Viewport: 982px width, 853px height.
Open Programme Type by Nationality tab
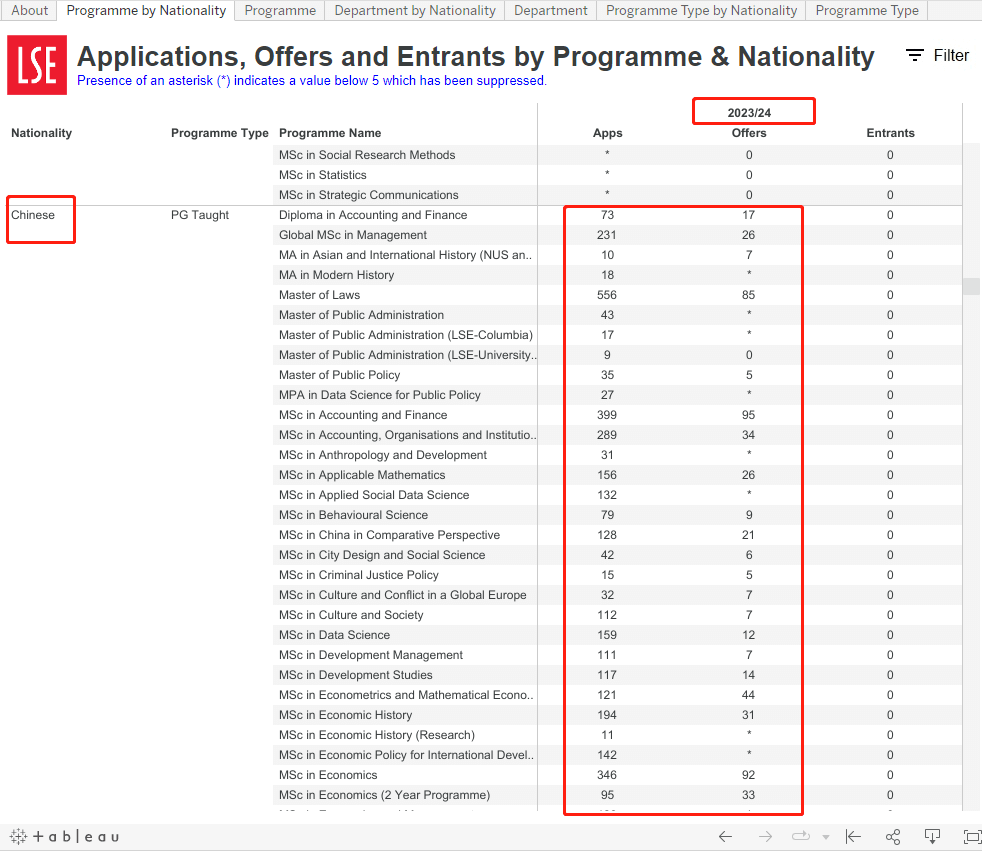(x=701, y=11)
